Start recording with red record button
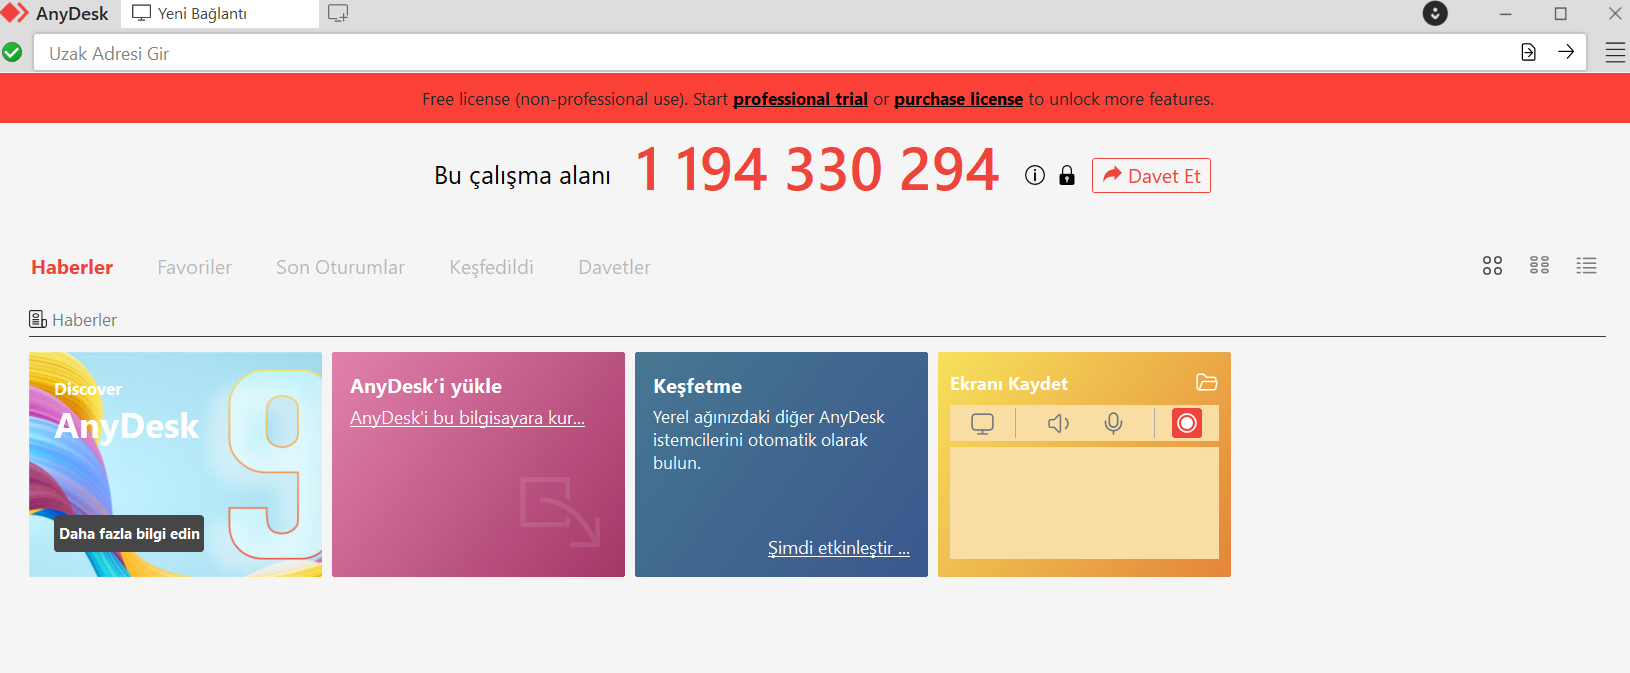 (1187, 423)
